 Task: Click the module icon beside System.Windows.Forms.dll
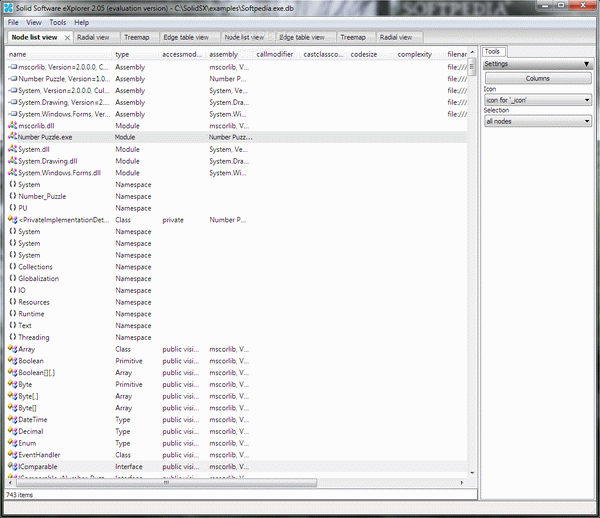13,173
